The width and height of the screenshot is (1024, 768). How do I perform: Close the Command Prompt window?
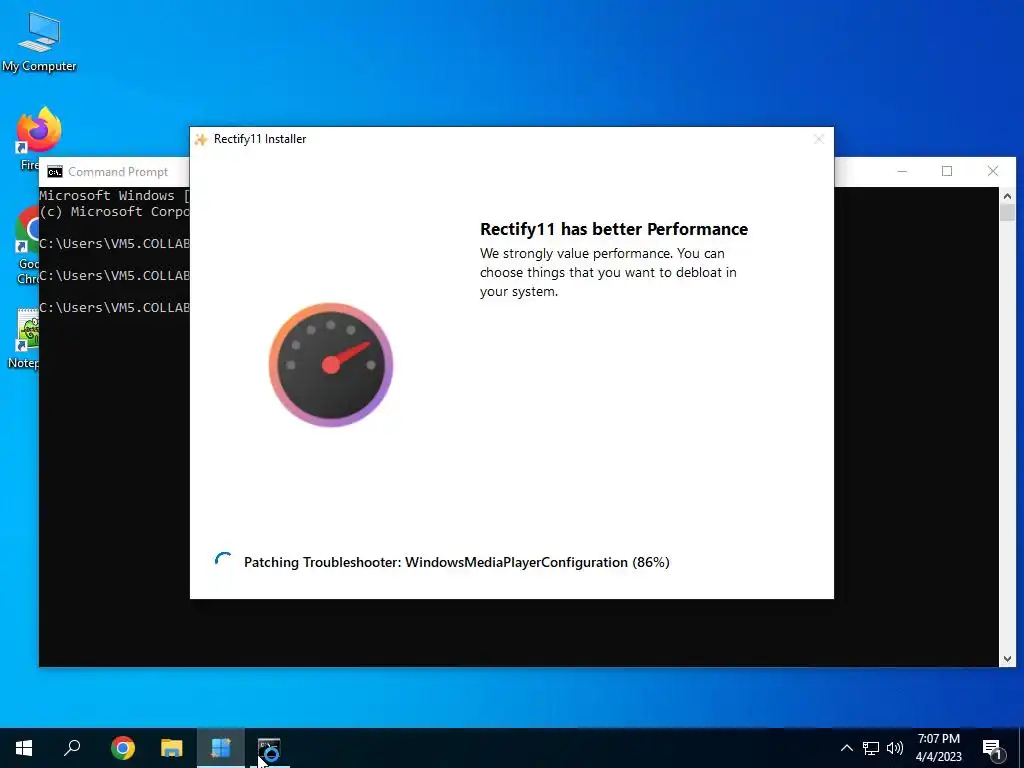pos(993,171)
